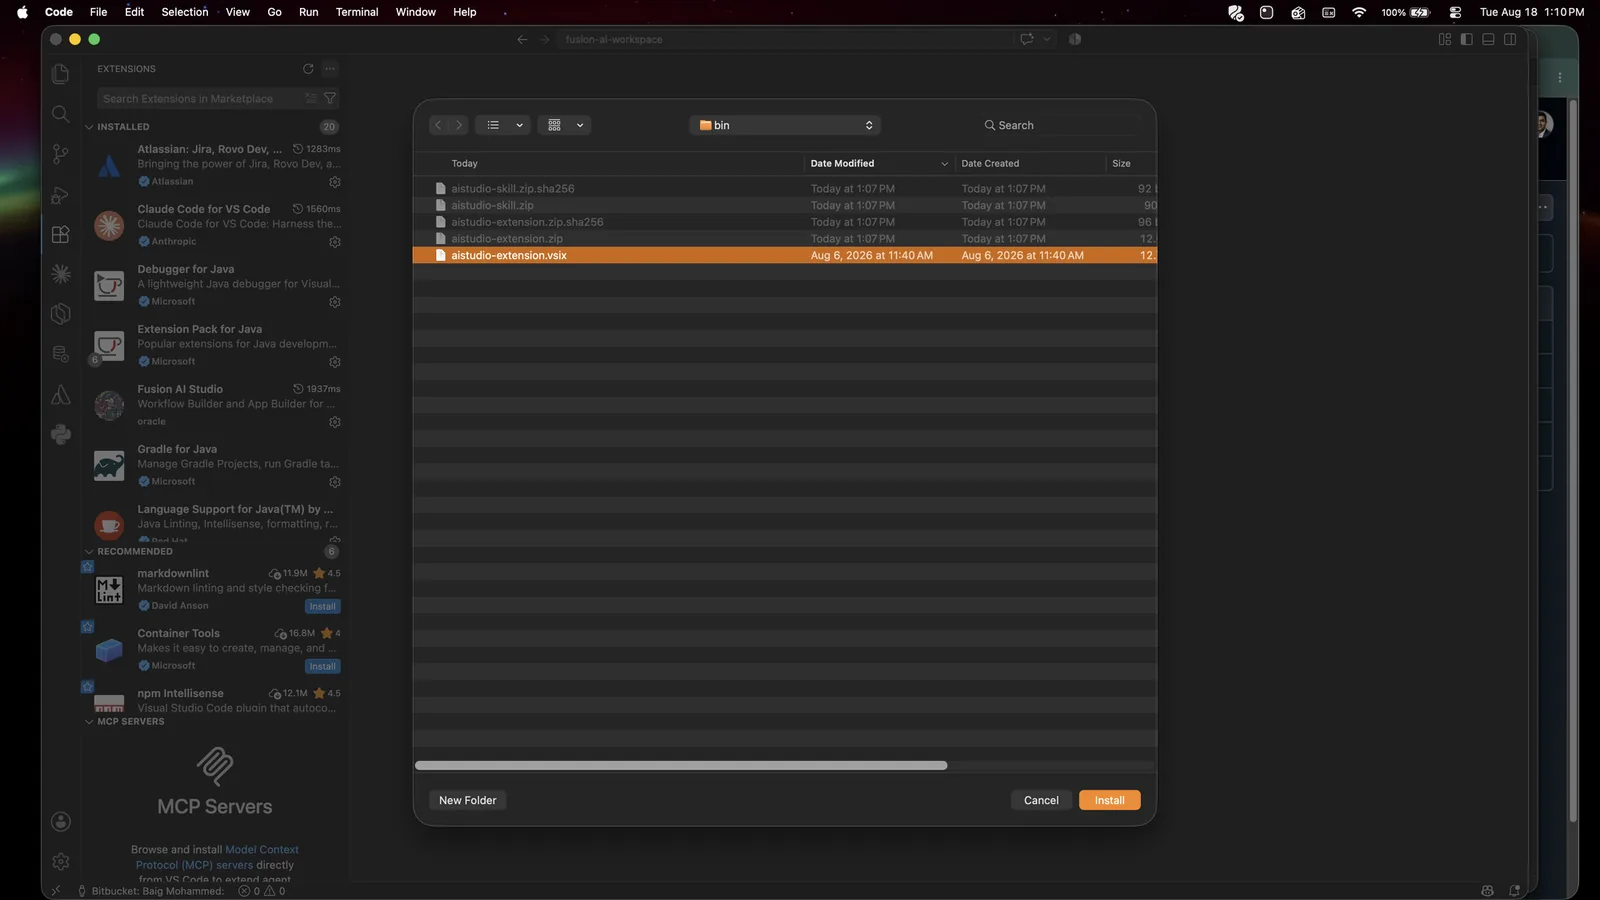Open the Python icon in activity bar
Image resolution: width=1600 pixels, height=900 pixels.
tap(60, 434)
